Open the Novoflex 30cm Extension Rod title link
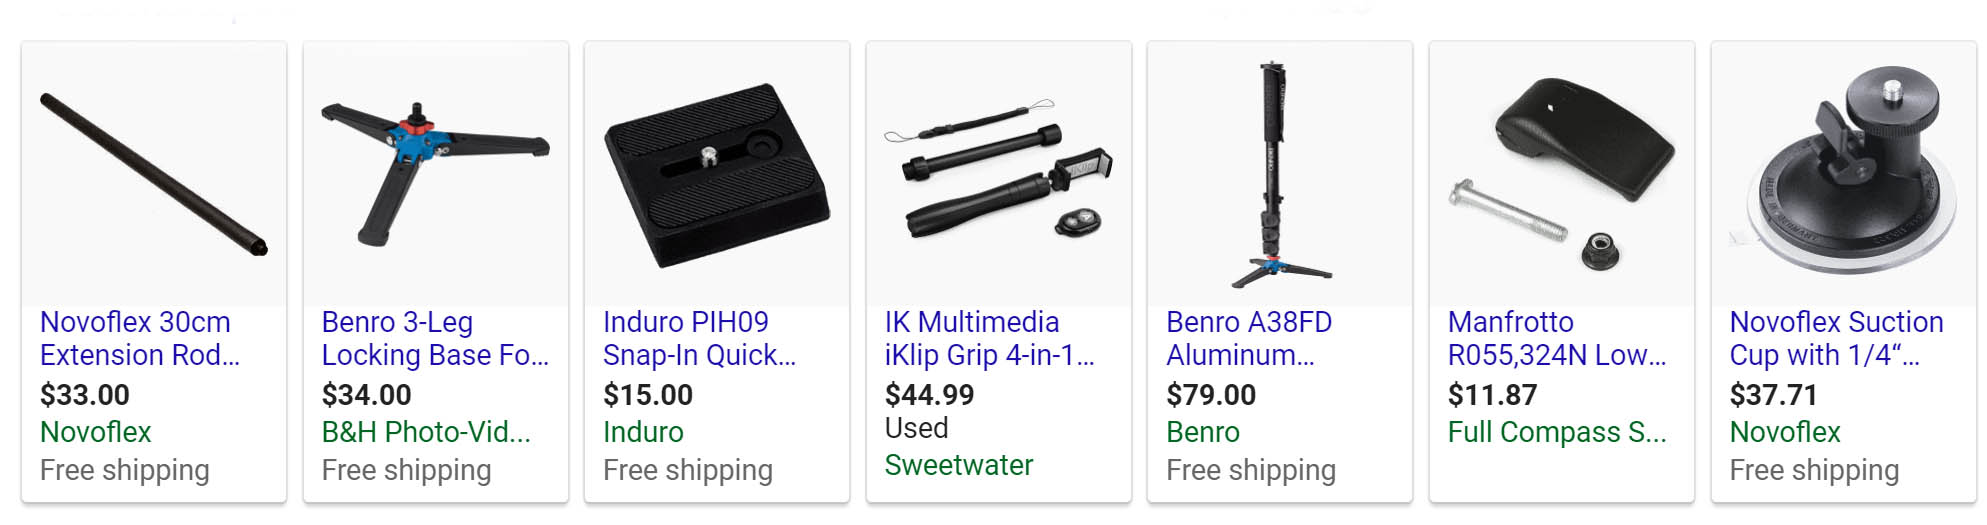The width and height of the screenshot is (1987, 525). 140,338
